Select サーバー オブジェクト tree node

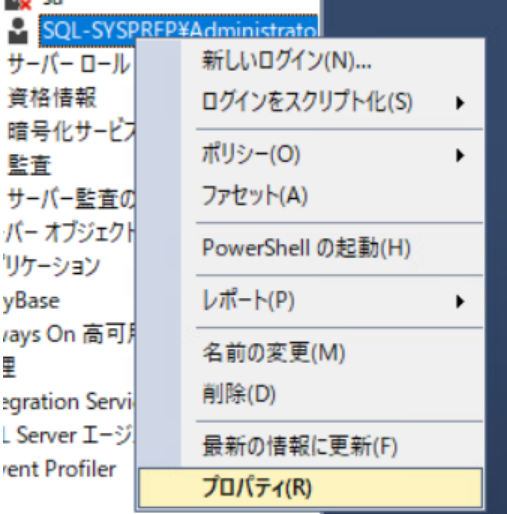pyautogui.click(x=69, y=233)
